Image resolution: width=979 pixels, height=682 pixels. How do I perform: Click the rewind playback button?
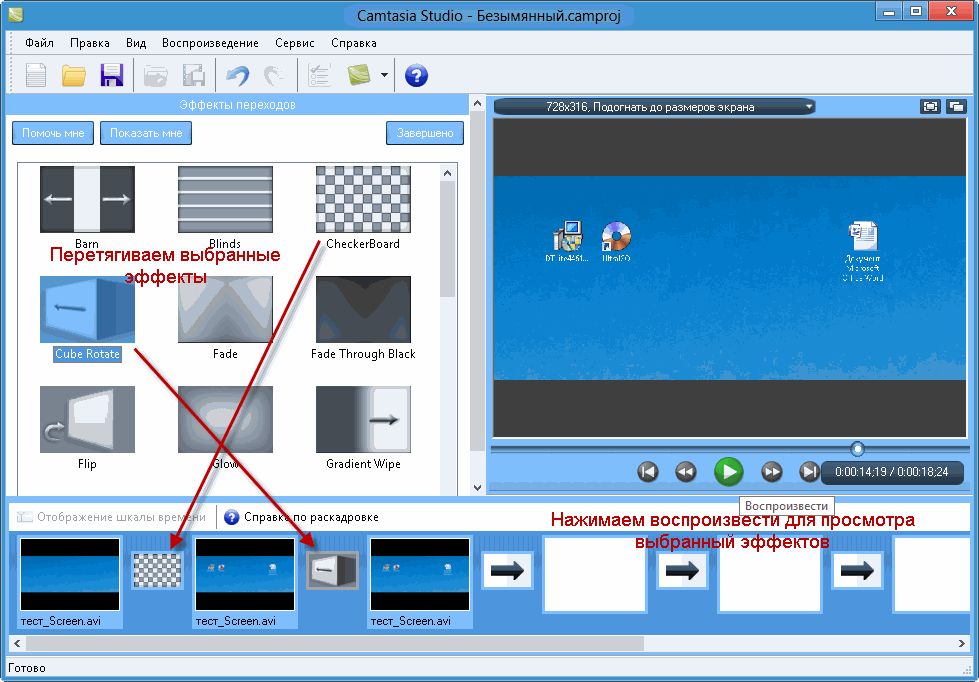point(686,472)
